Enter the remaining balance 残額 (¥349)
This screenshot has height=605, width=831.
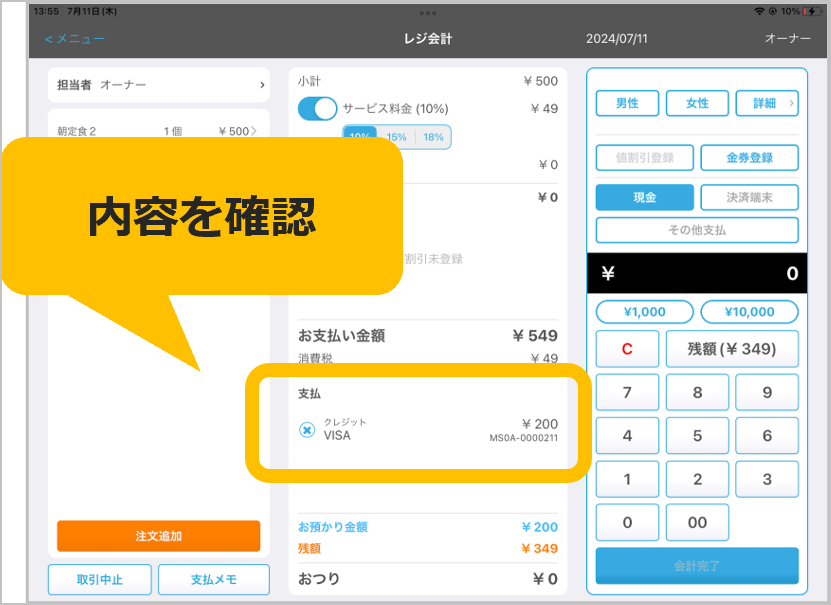pyautogui.click(x=732, y=349)
